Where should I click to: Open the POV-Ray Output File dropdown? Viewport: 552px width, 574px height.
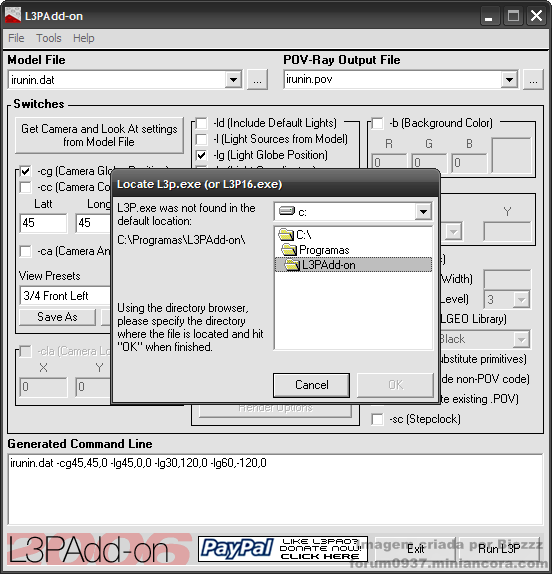coord(509,79)
